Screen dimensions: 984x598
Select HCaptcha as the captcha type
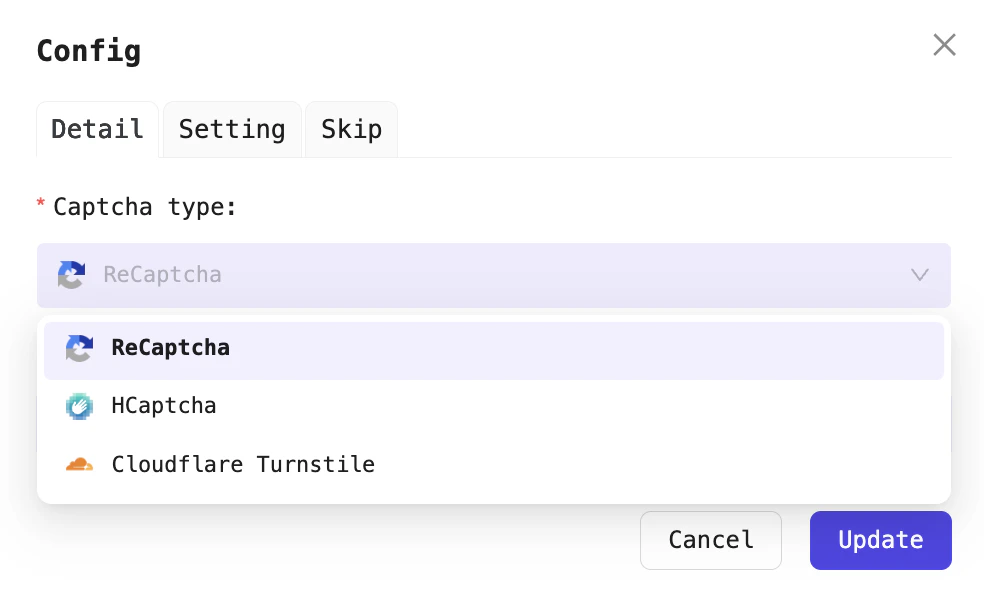(164, 406)
